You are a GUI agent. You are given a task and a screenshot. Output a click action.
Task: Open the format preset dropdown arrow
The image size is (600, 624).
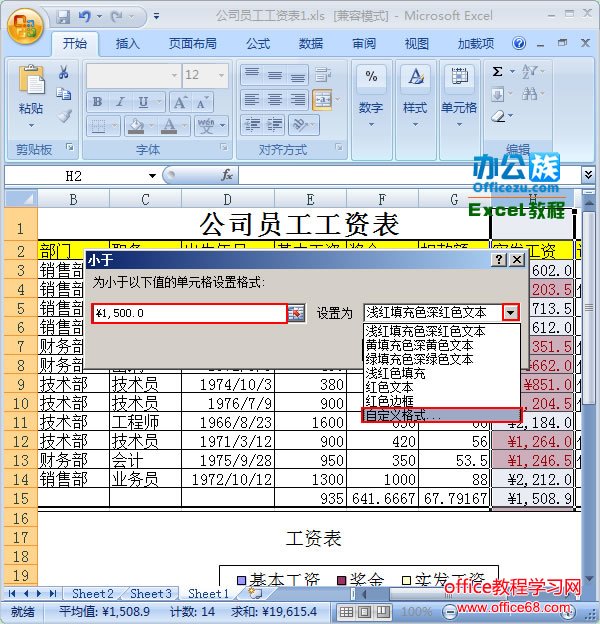pos(510,312)
